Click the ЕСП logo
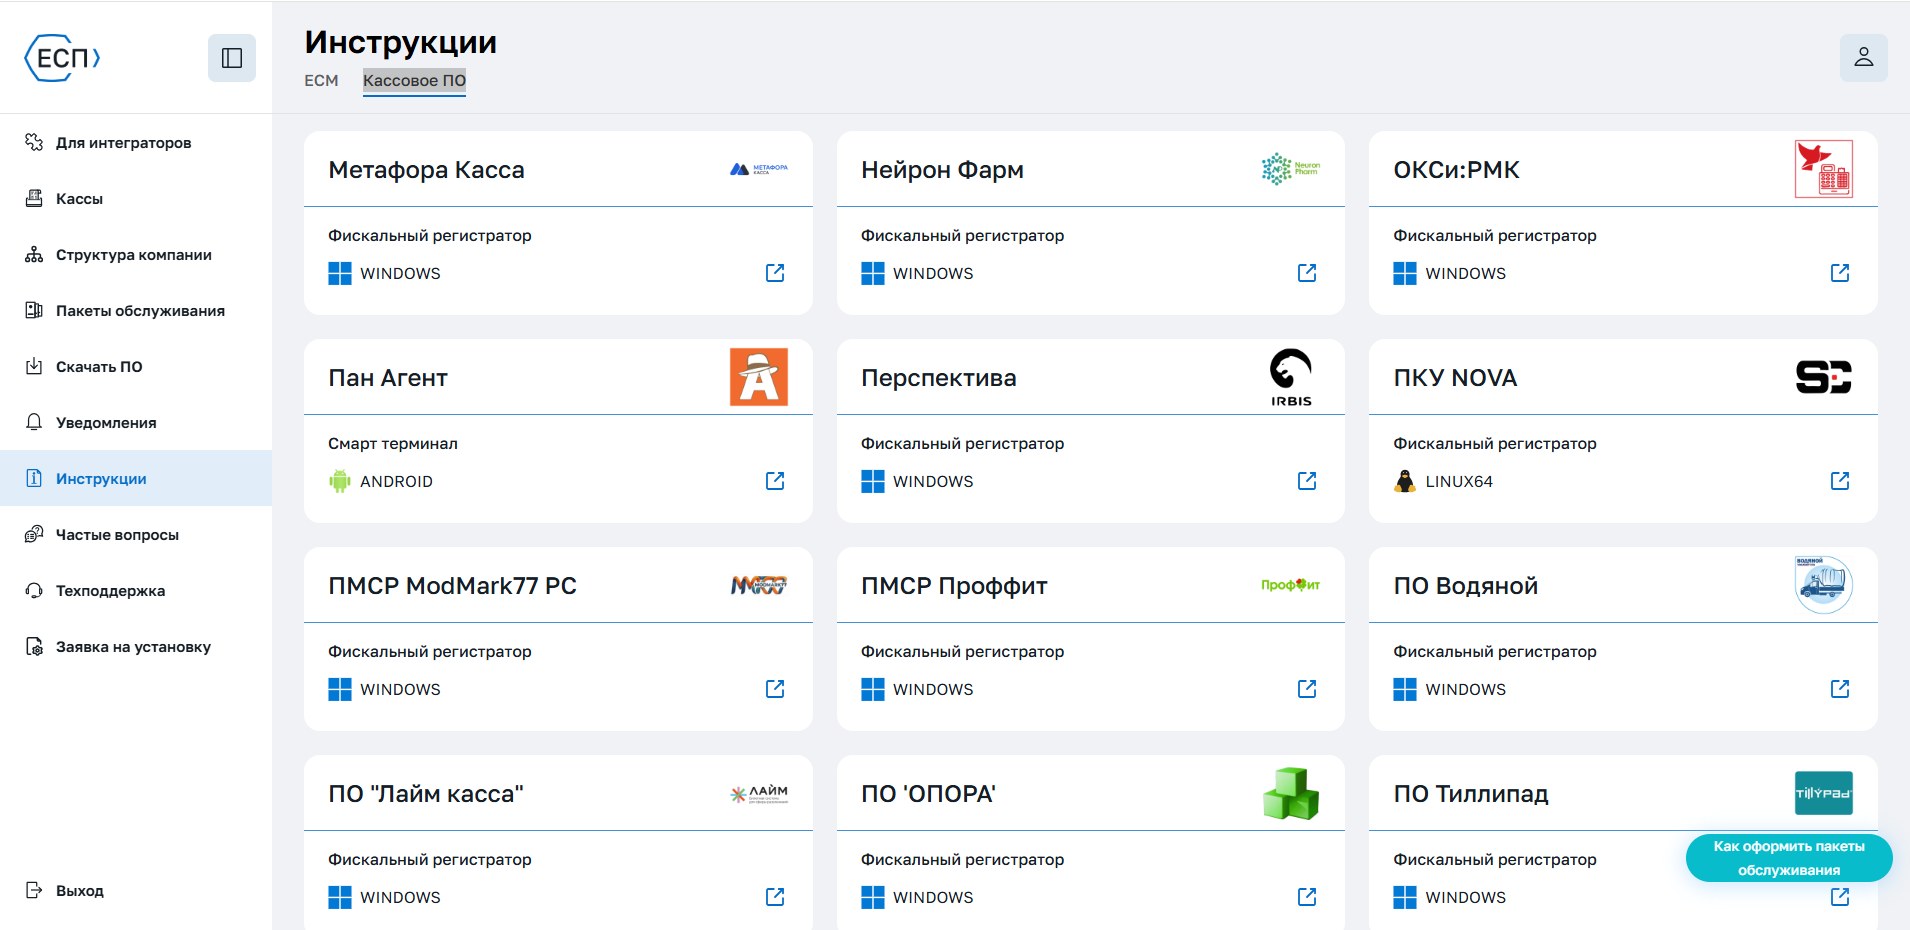 (62, 58)
